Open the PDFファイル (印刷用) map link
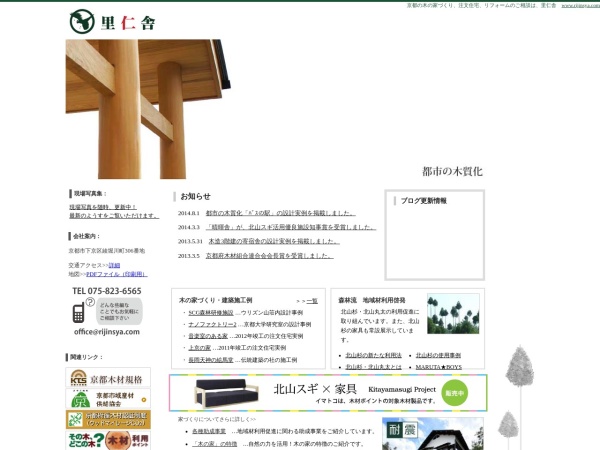600x450 pixels. [116, 274]
